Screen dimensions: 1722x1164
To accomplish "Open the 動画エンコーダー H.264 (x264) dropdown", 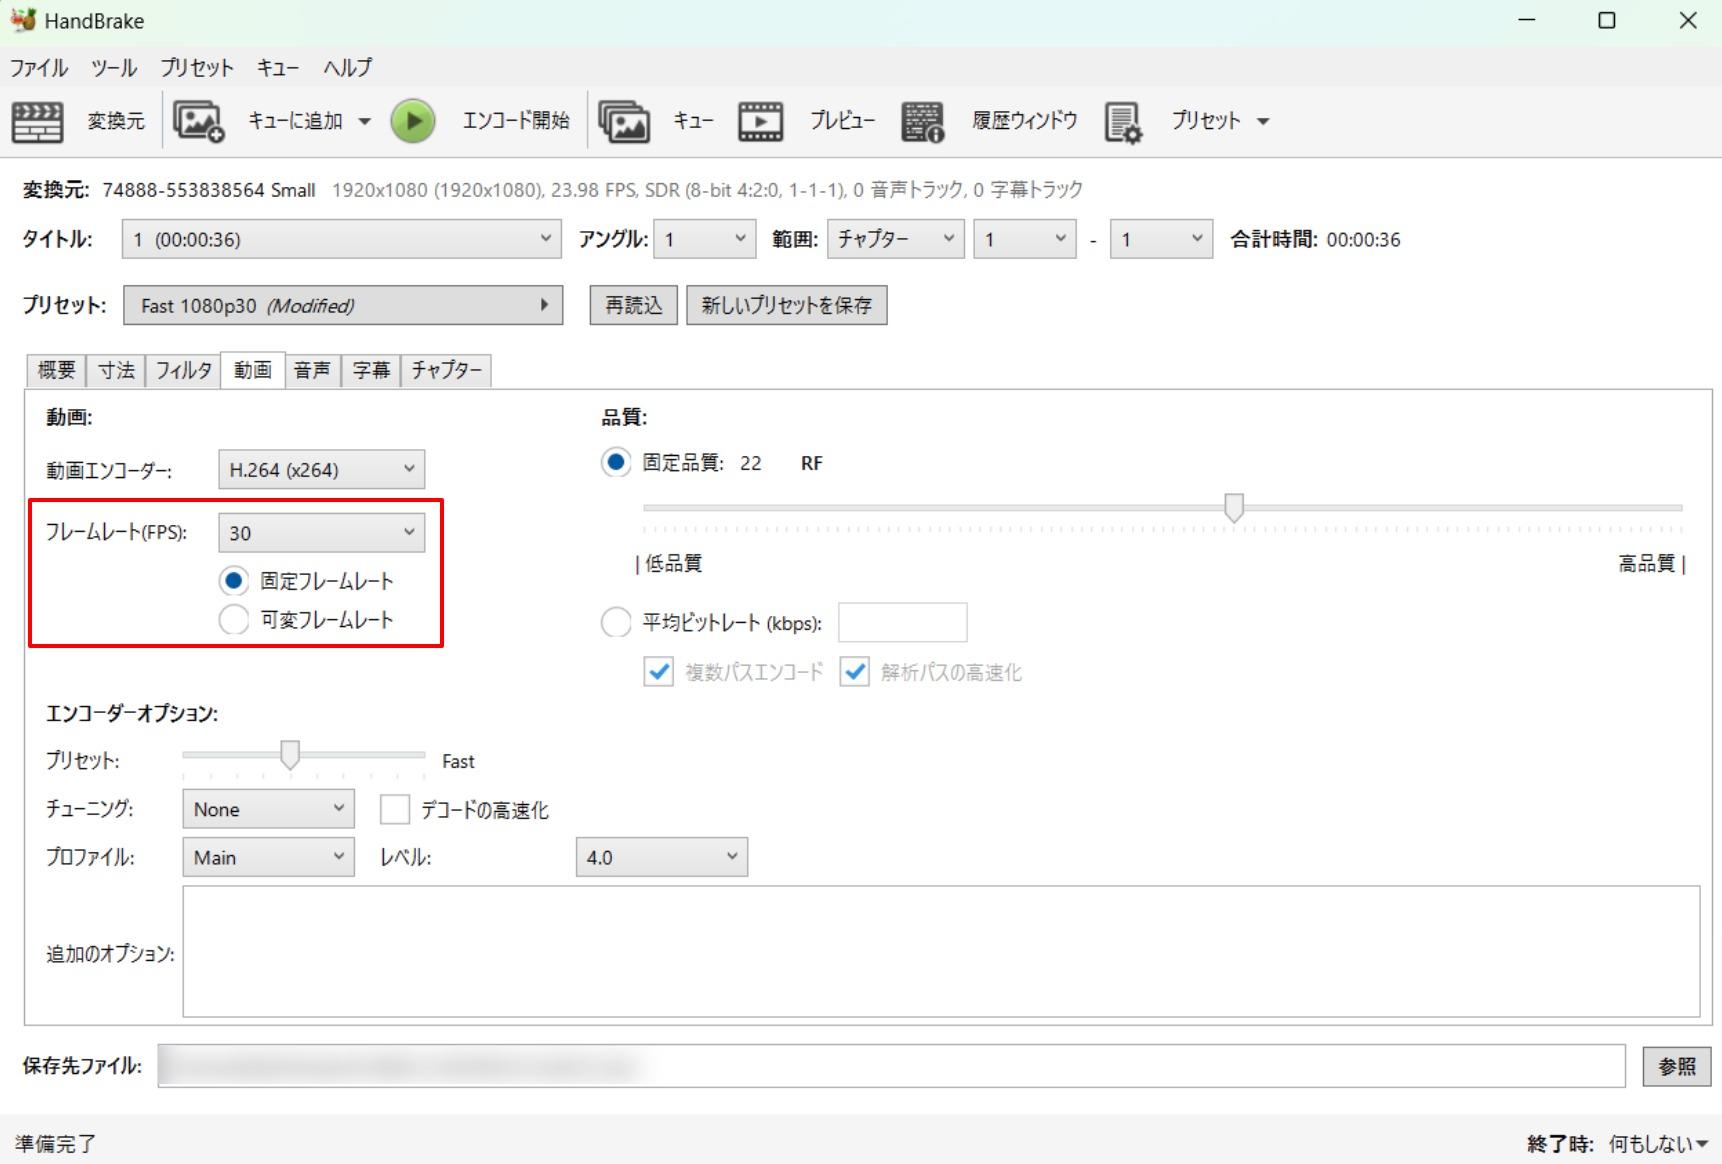I will click(321, 469).
